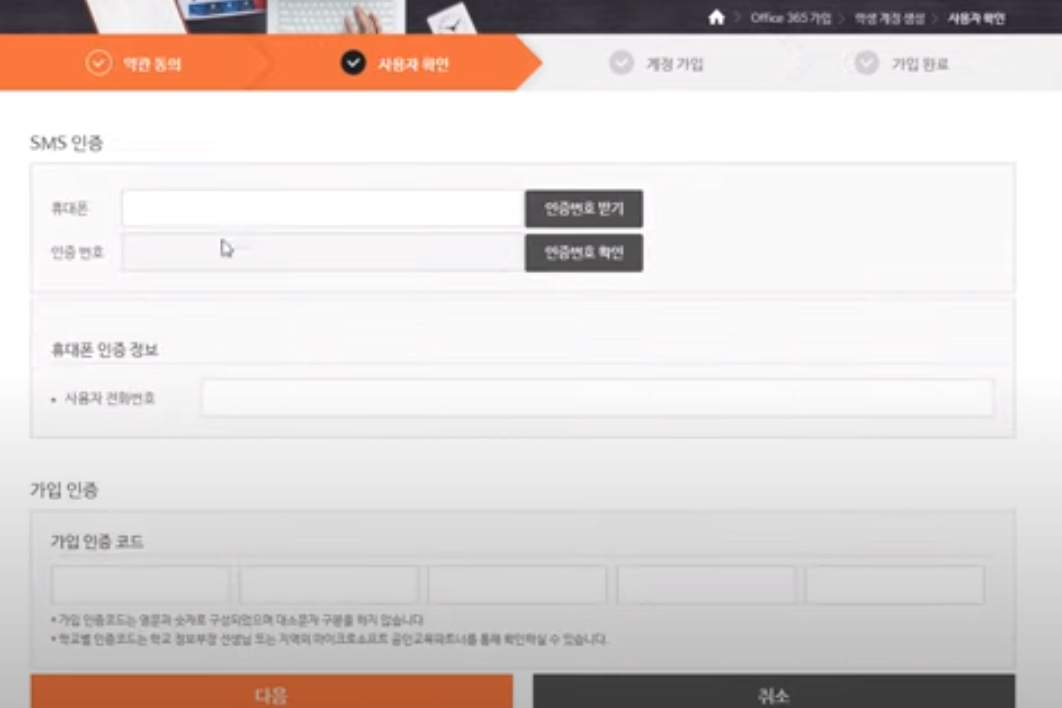Focus the 사용자 전화번호 input field
The image size is (1062, 708).
coord(597,397)
